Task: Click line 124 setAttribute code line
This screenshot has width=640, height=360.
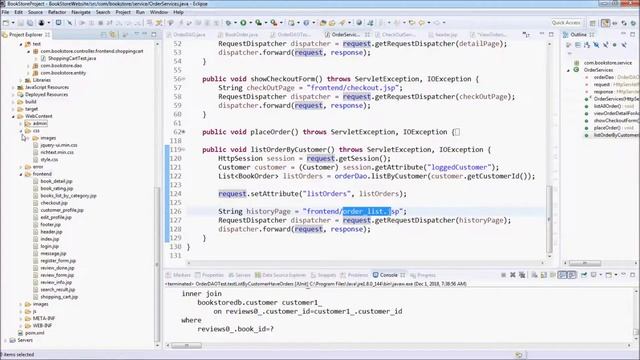Action: tap(312, 194)
